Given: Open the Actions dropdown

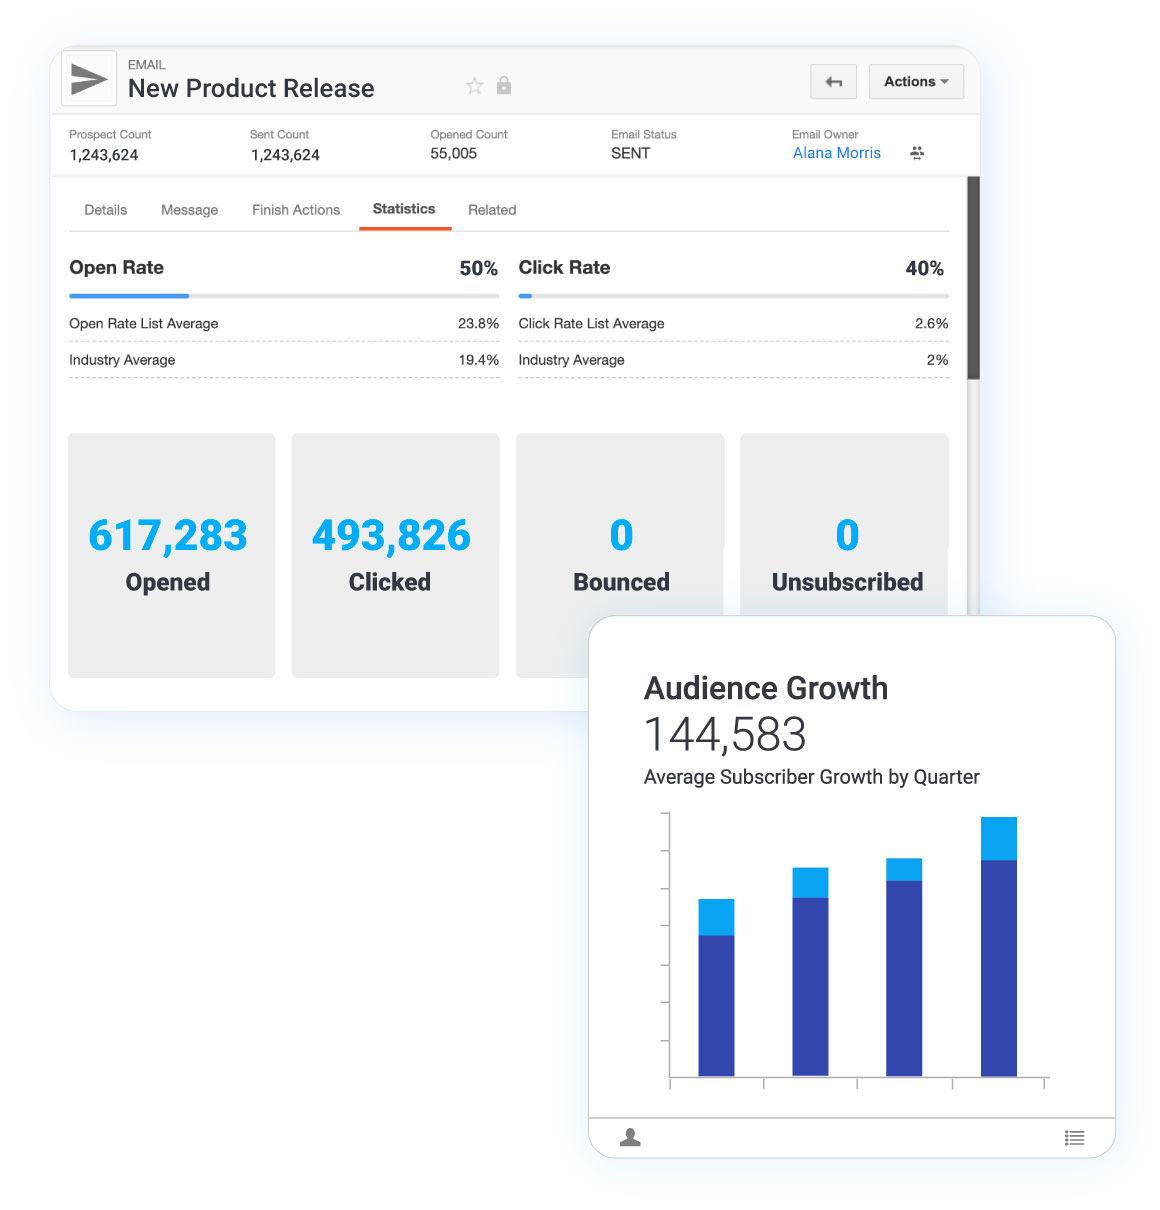Looking at the screenshot, I should [x=915, y=81].
